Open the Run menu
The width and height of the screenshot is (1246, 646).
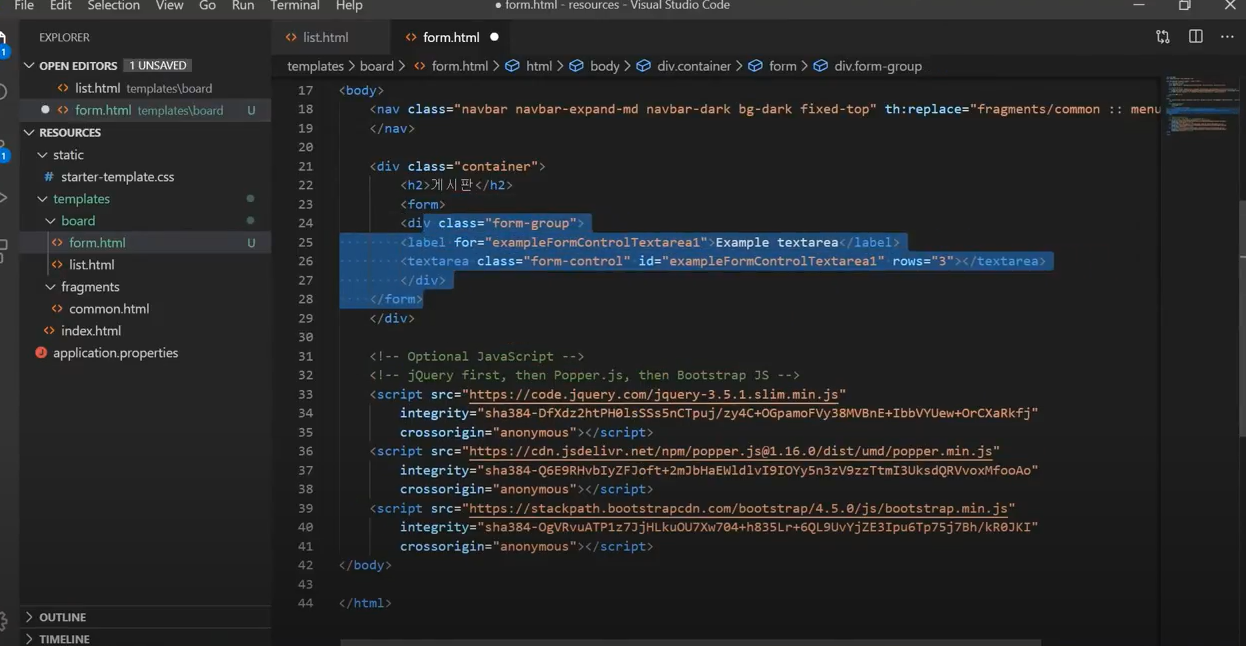242,6
